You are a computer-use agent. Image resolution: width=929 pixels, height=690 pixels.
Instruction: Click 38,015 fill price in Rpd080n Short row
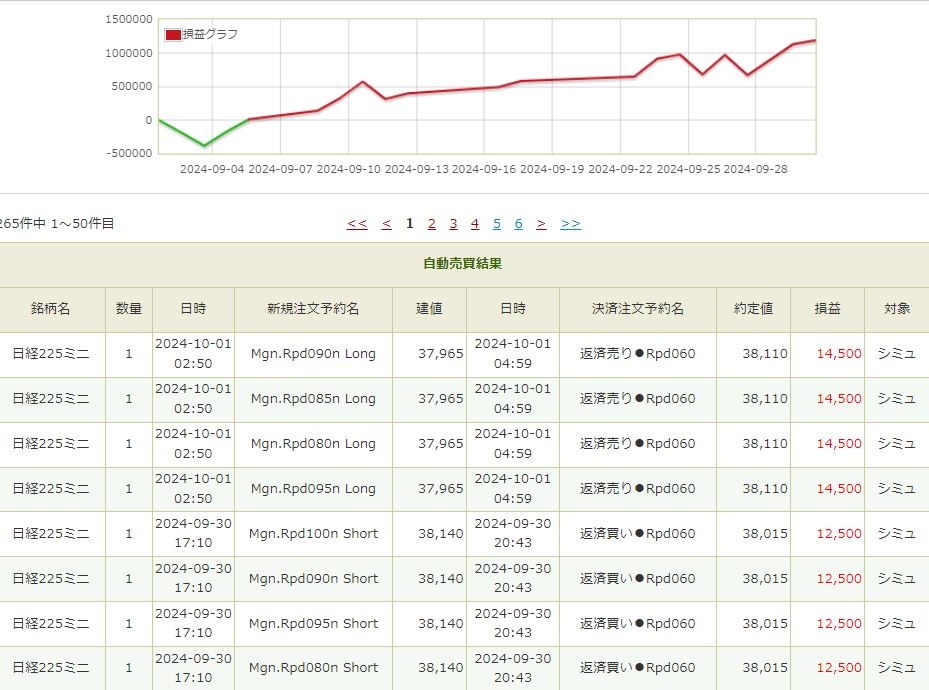click(765, 668)
